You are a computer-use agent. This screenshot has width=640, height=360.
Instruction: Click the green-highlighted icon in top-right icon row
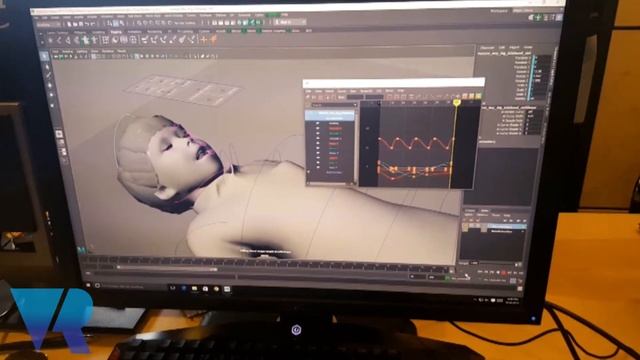click(539, 18)
